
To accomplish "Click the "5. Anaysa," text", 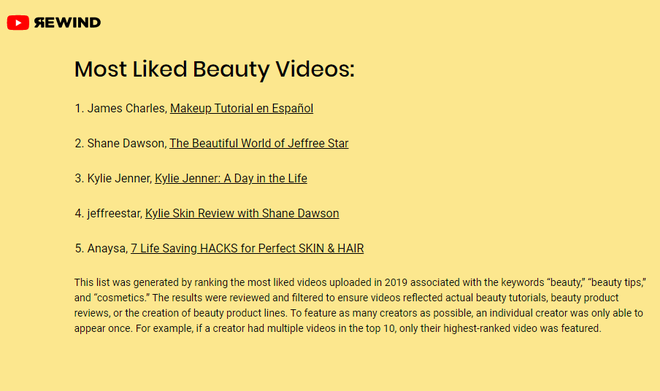I will 101,248.
